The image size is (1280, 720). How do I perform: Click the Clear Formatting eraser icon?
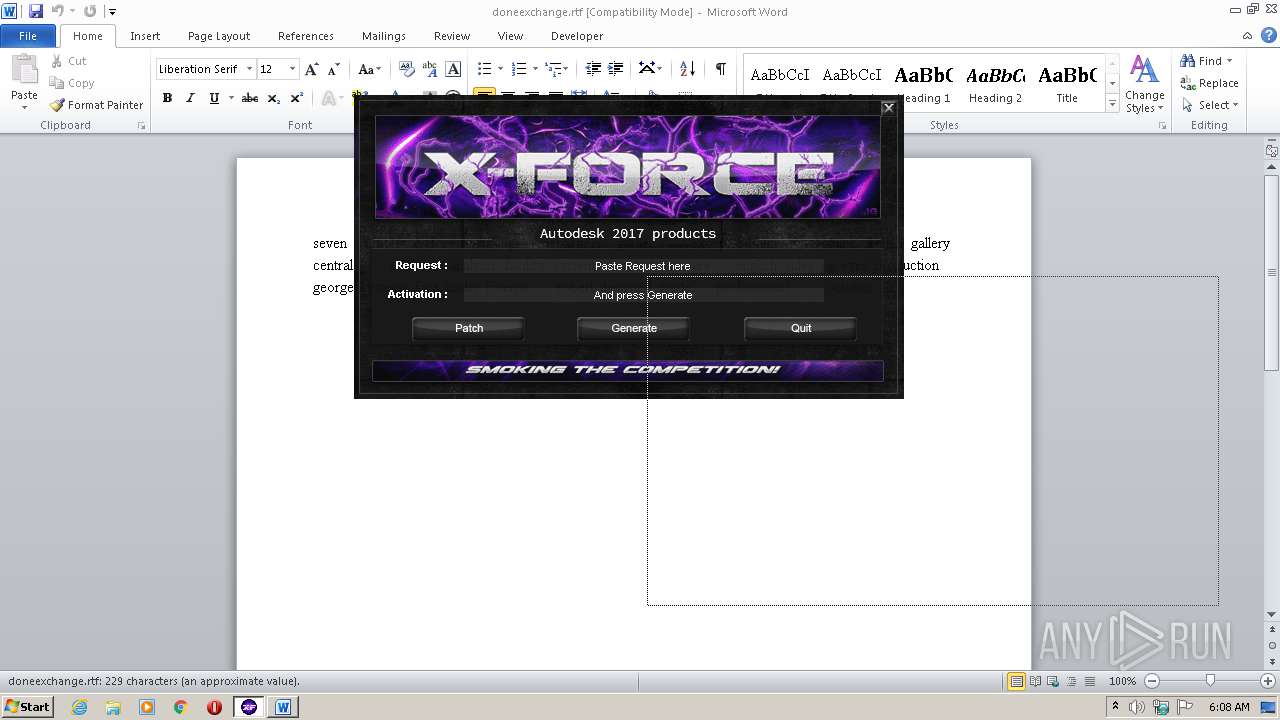[x=407, y=69]
